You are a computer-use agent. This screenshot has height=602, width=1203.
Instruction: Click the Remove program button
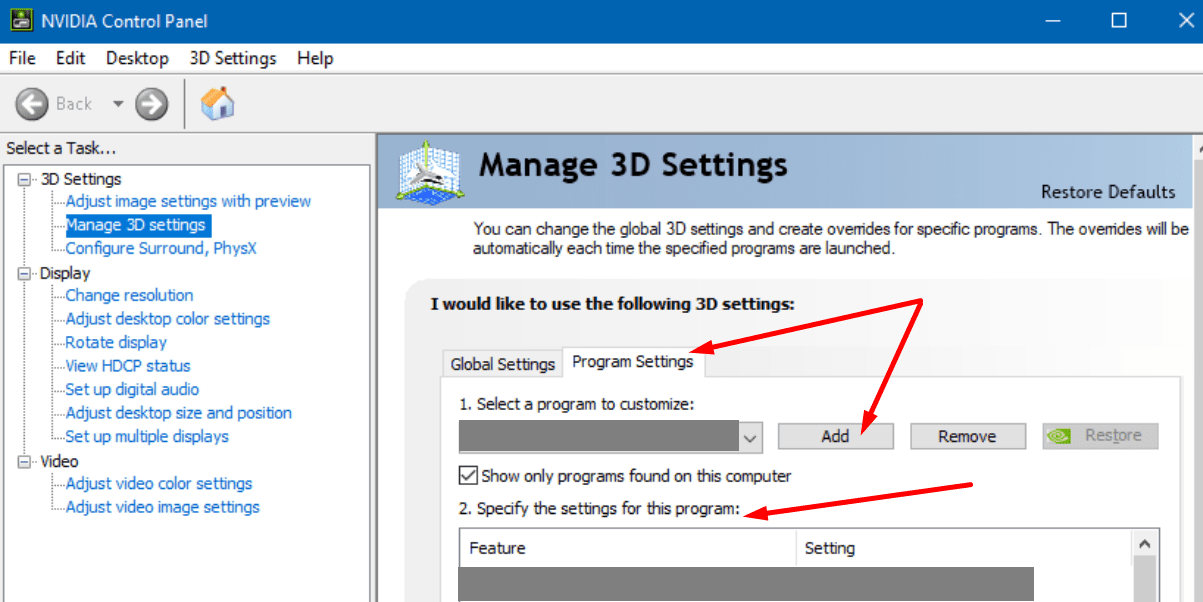[967, 436]
